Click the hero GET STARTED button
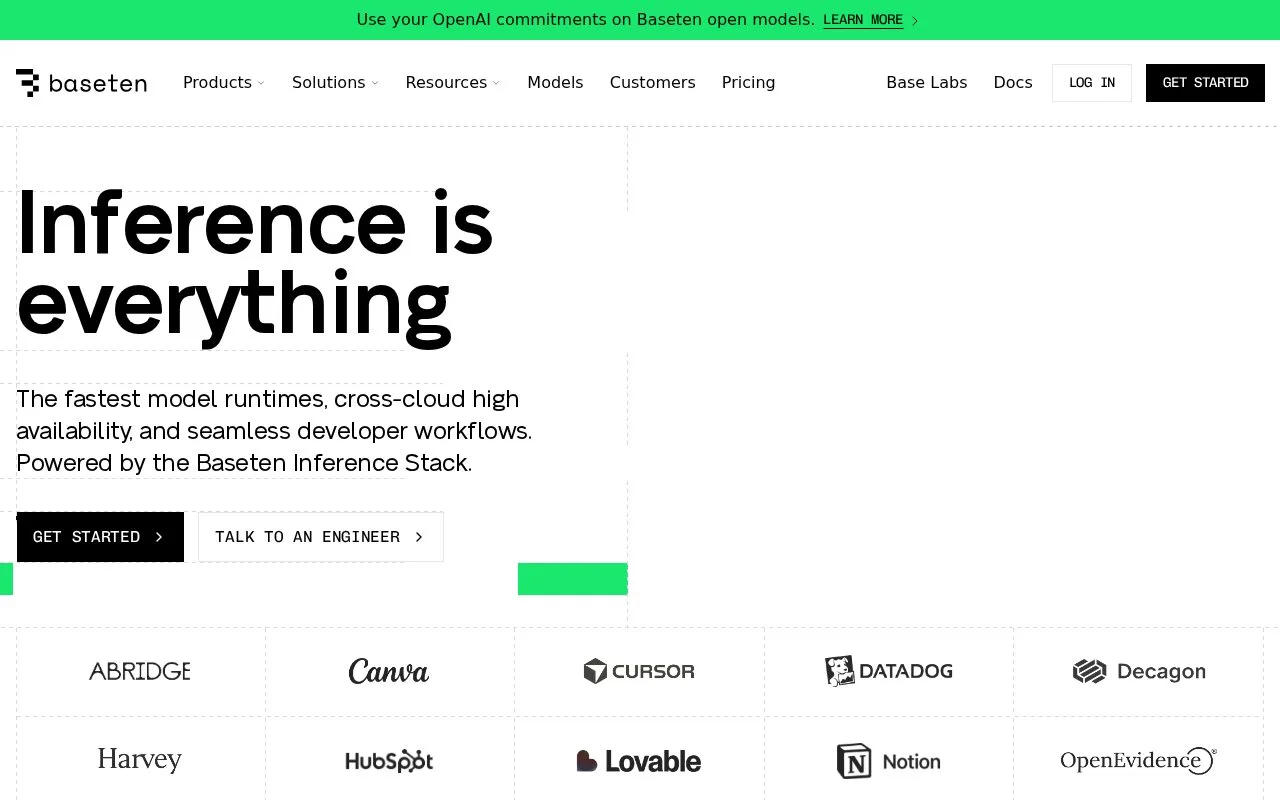Viewport: 1280px width, 800px height. click(100, 537)
